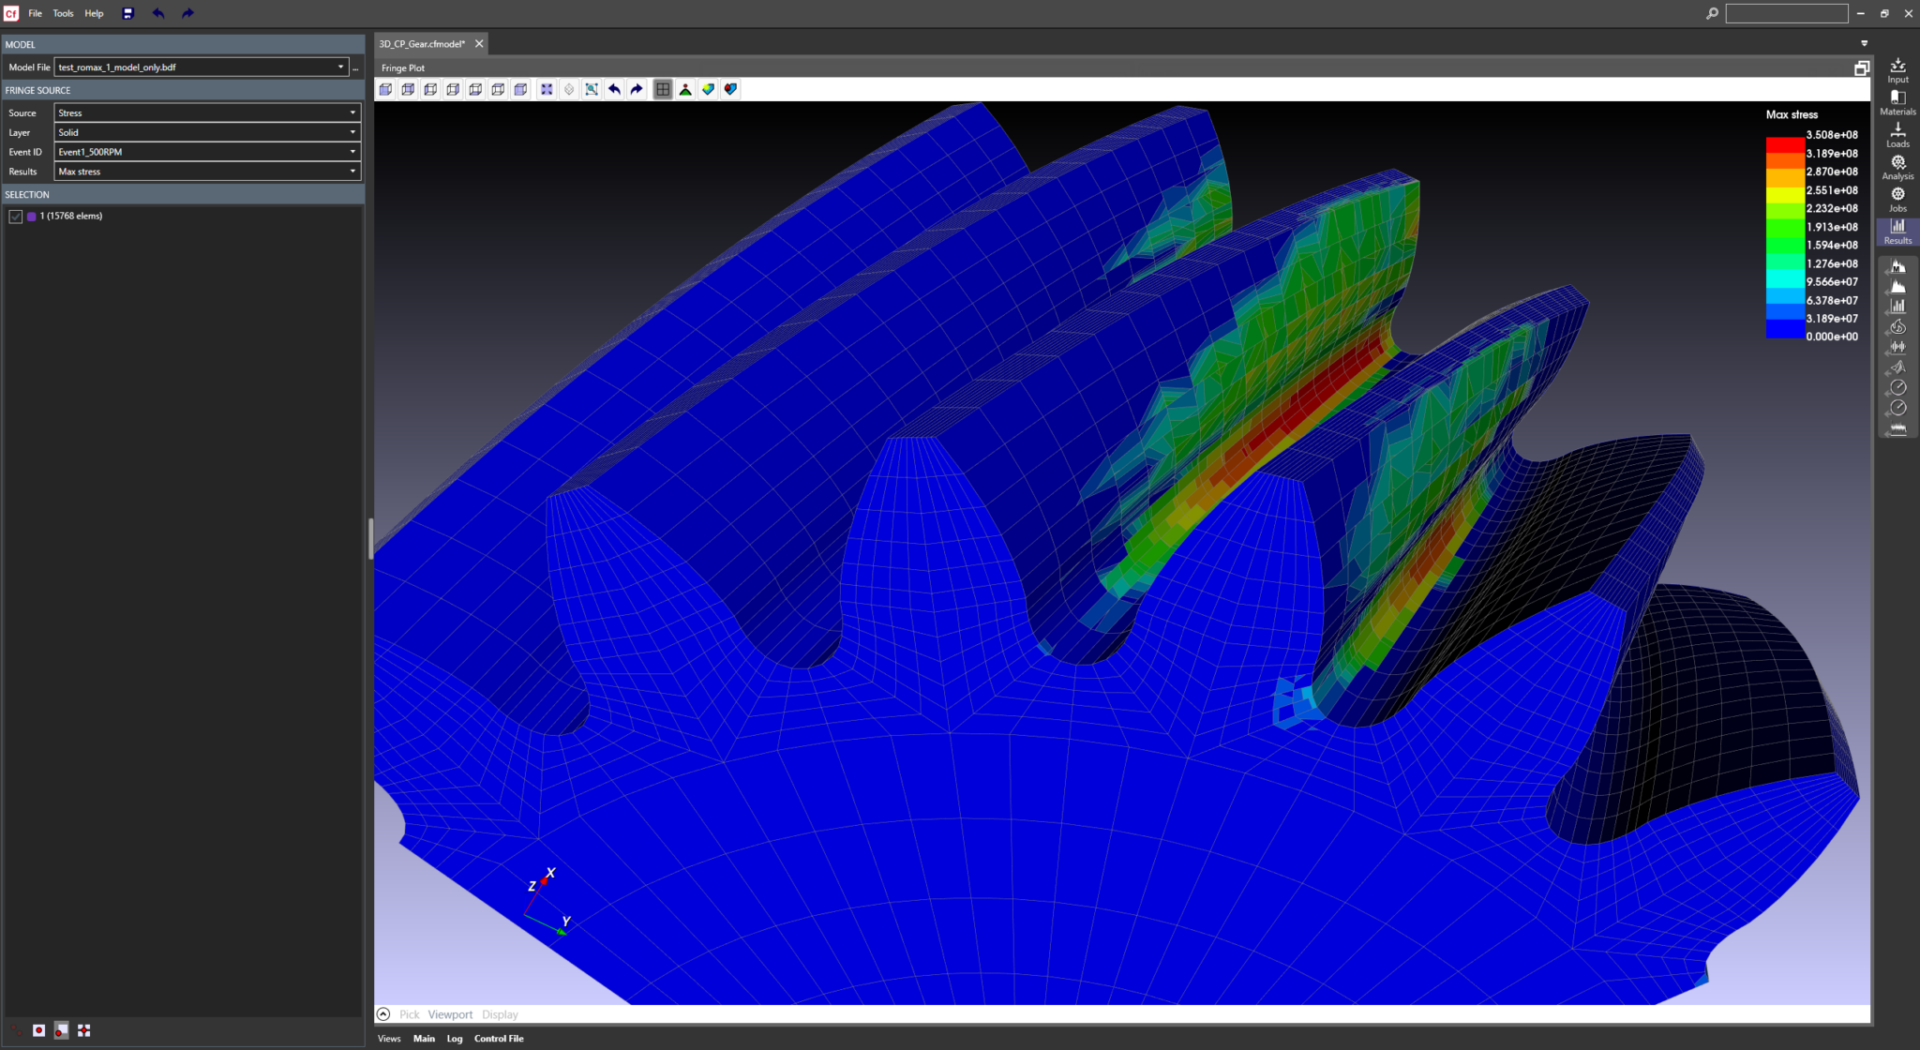
Task: Open the Results dropdown showing Max stress
Action: point(207,171)
